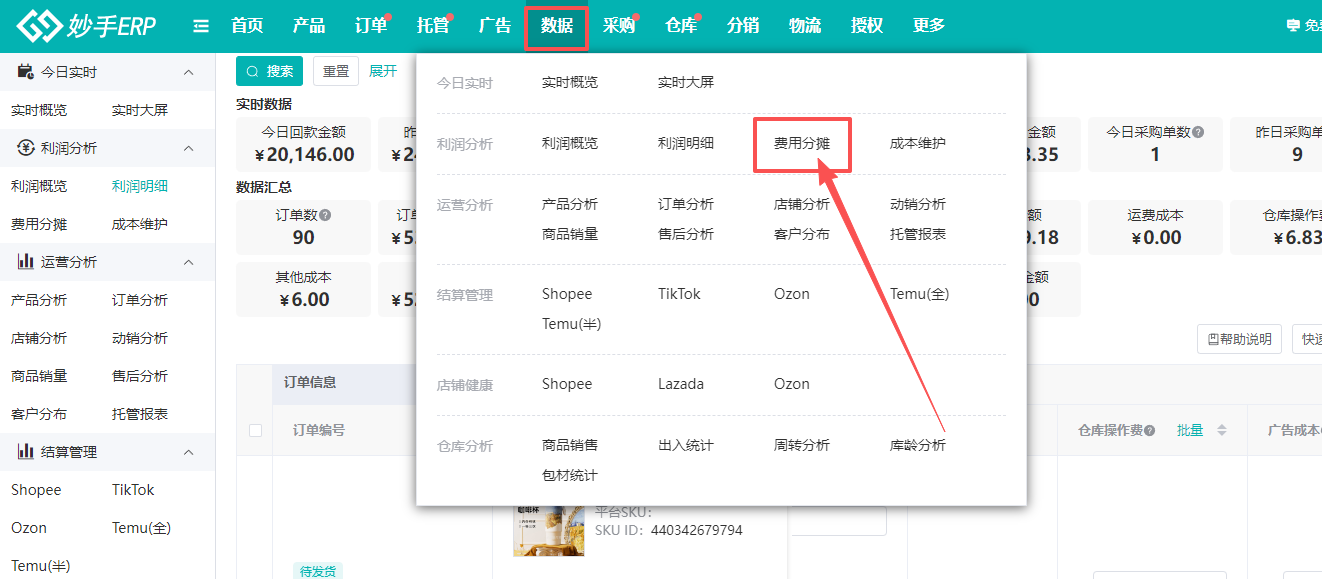Click the 帮助说明 help button
1322x579 pixels.
point(1239,339)
